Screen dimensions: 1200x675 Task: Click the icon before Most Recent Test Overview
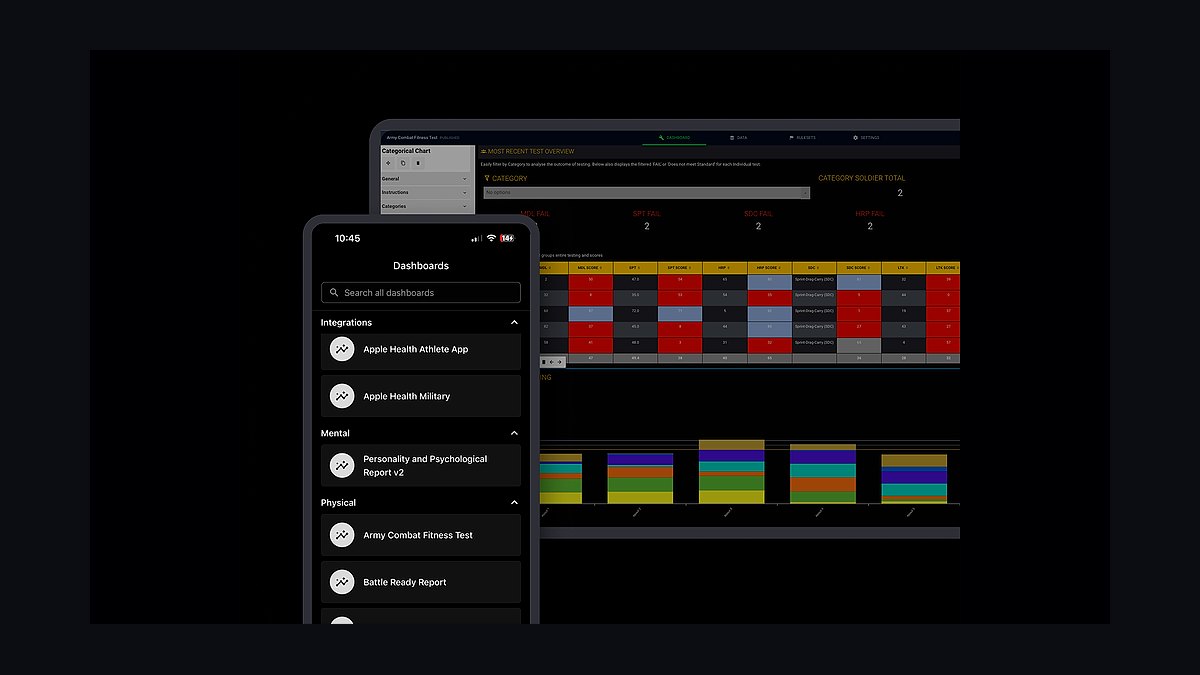pos(483,151)
